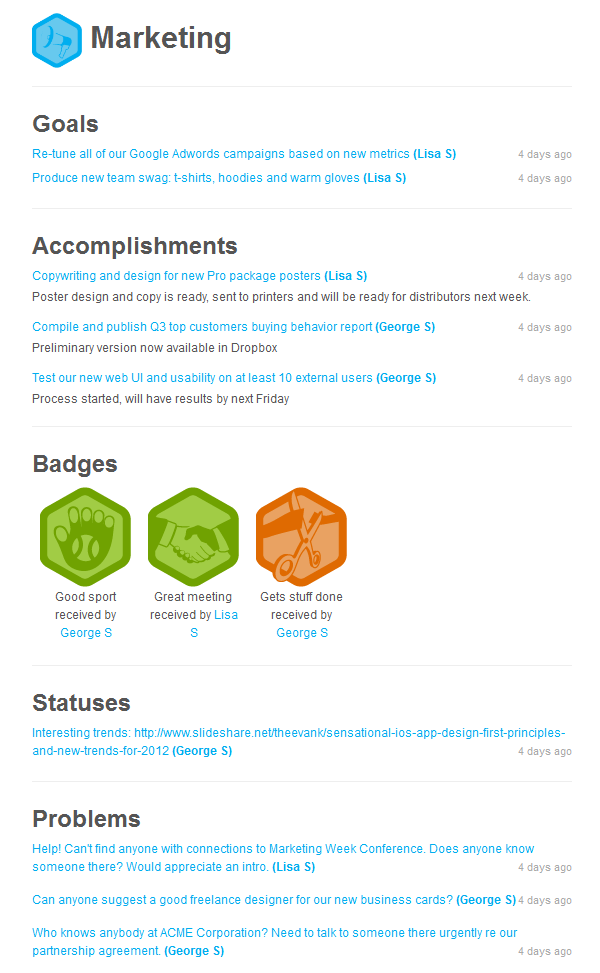Open the freelance designer business cards problem

click(x=274, y=900)
